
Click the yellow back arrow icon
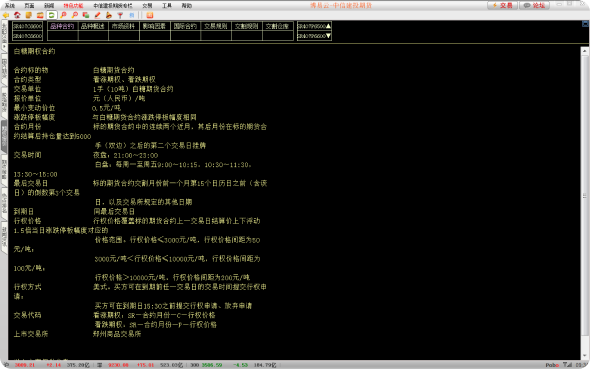(6, 15)
